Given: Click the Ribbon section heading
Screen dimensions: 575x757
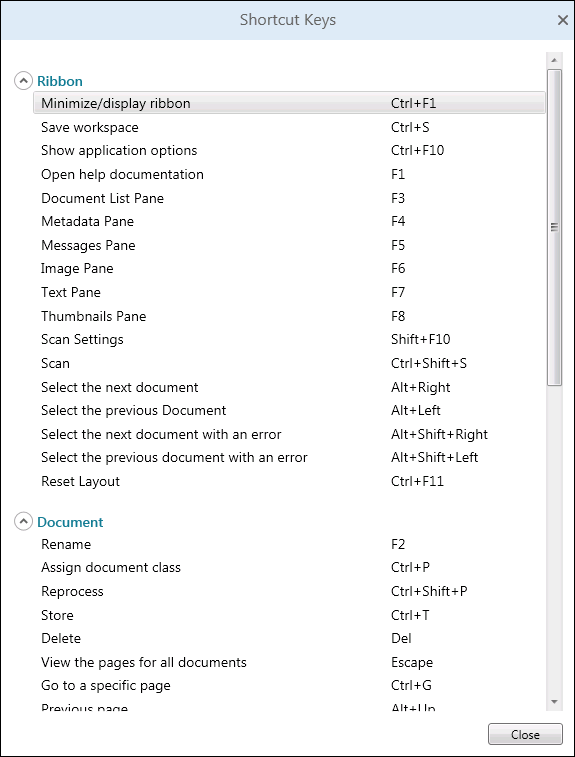Looking at the screenshot, I should click(60, 81).
